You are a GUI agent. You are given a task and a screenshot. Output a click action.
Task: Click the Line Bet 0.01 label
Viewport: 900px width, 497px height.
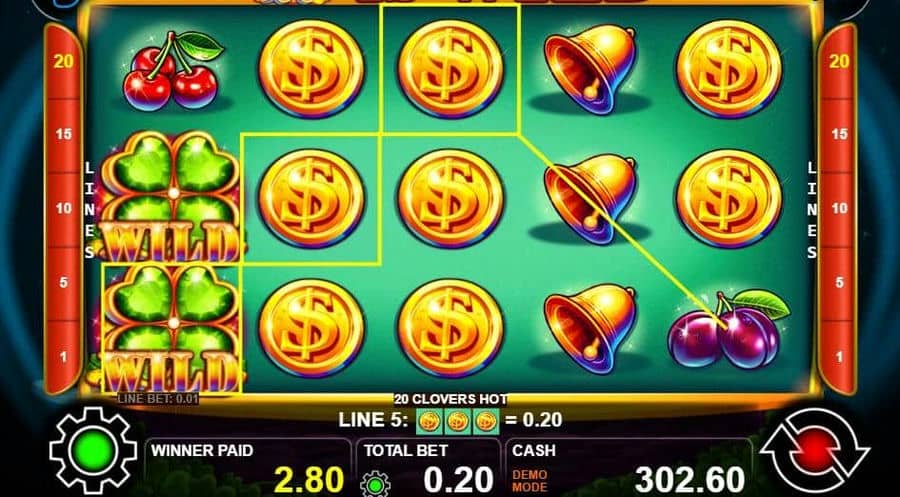click(158, 398)
